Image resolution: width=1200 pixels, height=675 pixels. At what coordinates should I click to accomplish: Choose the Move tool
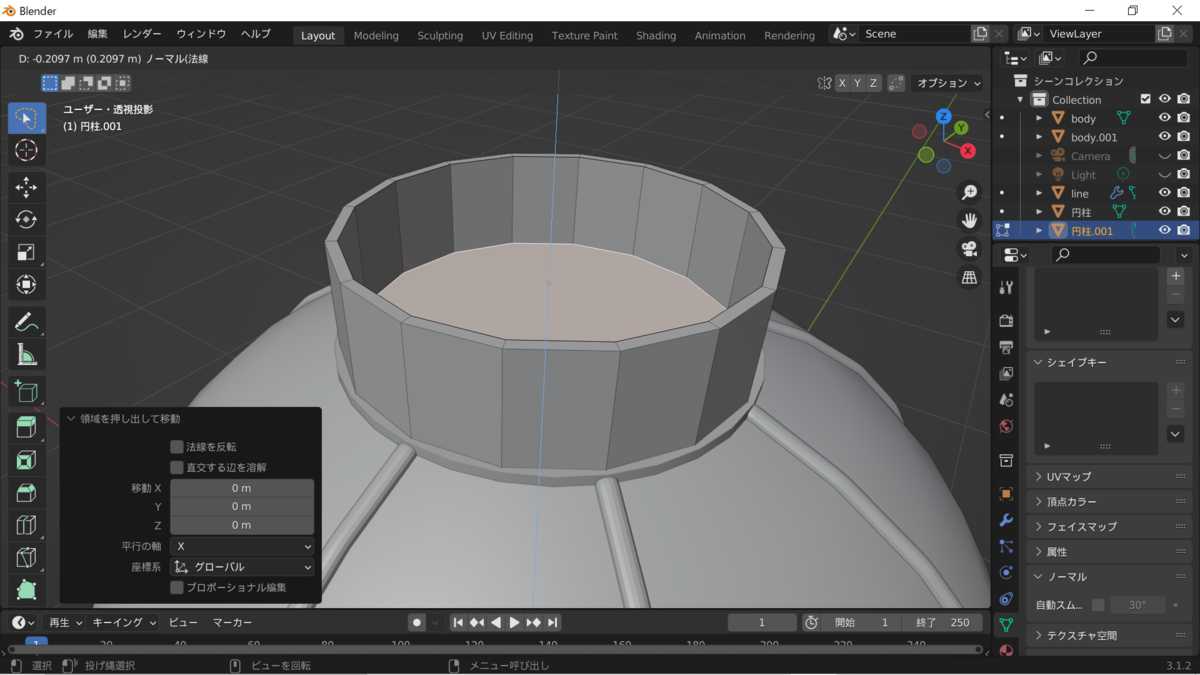click(27, 187)
